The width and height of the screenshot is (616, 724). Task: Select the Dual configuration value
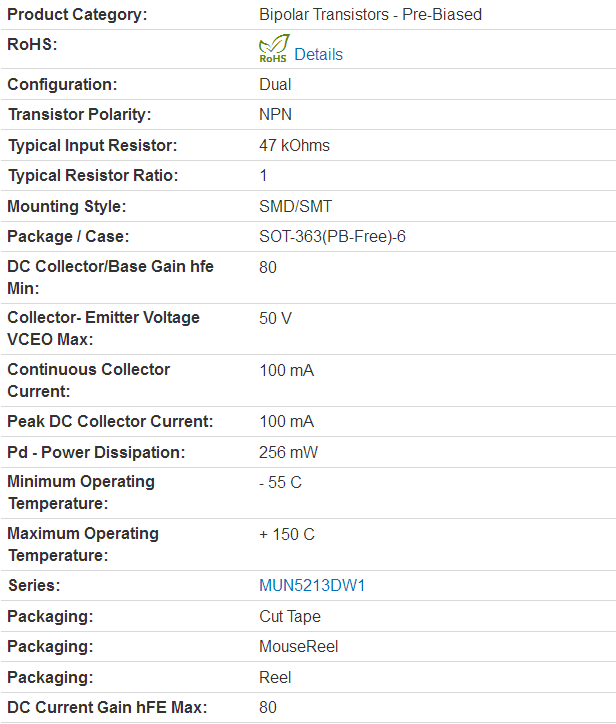[275, 84]
